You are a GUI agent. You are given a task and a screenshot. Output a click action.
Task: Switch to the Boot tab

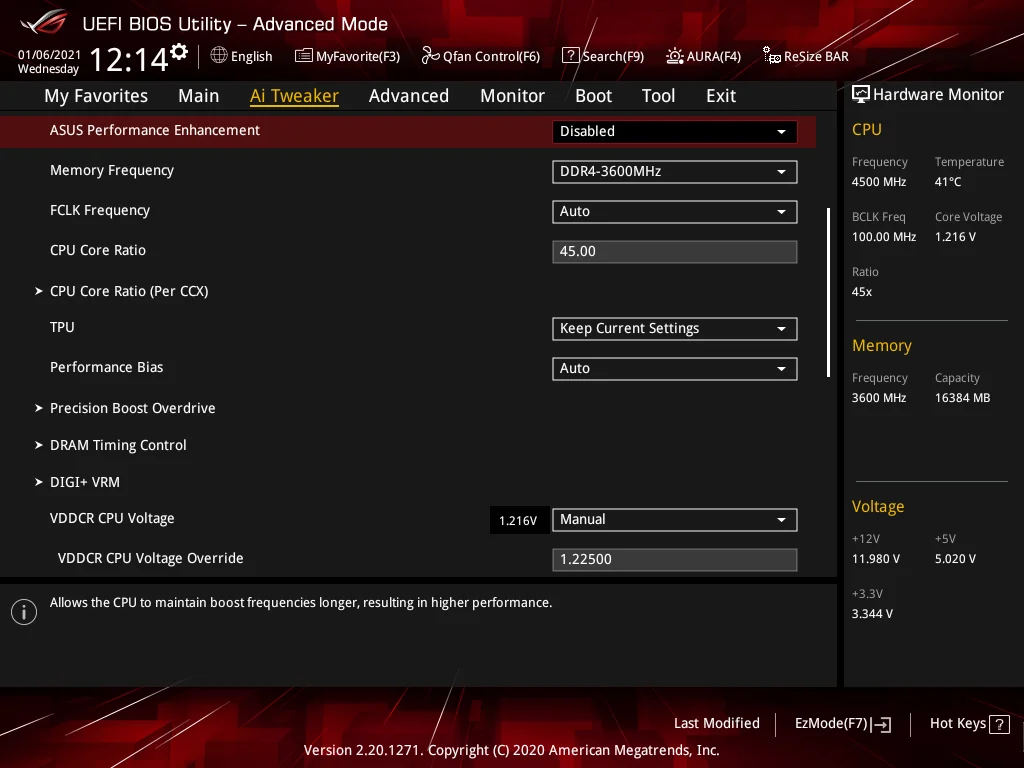[593, 96]
